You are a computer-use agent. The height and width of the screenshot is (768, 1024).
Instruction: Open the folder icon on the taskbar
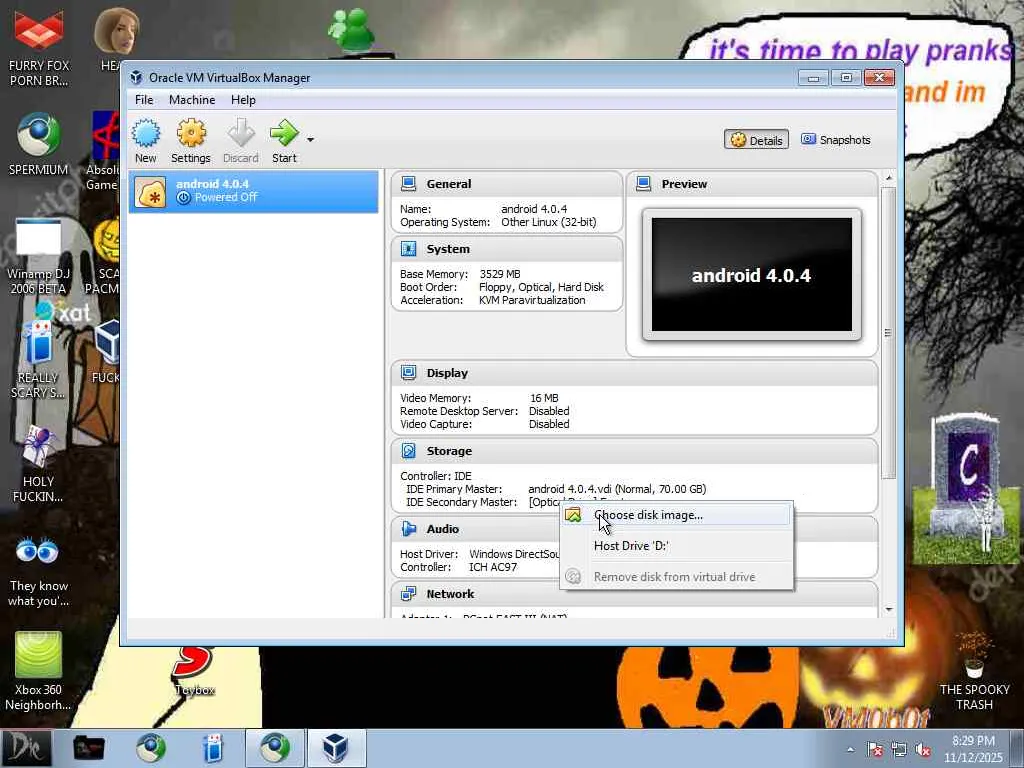click(89, 748)
